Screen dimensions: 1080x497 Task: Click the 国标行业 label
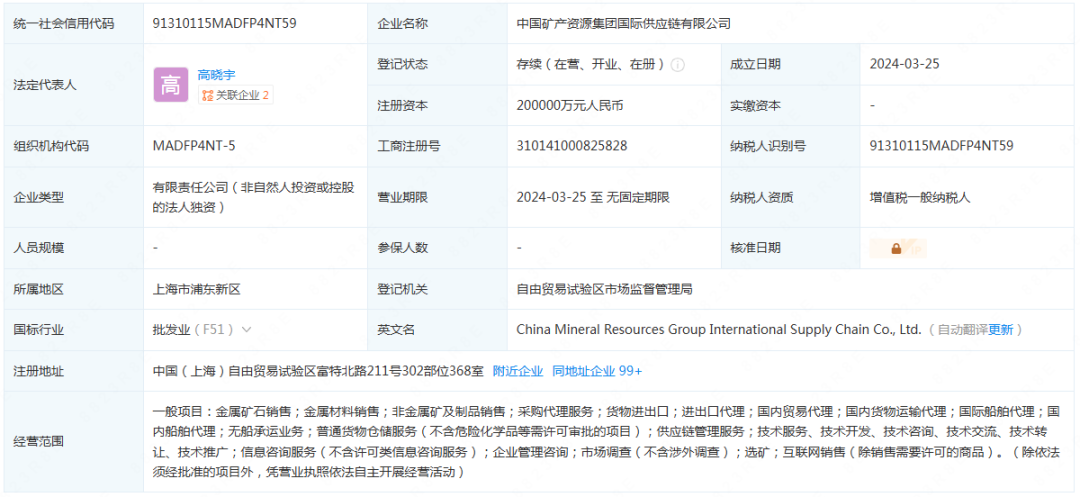39,330
